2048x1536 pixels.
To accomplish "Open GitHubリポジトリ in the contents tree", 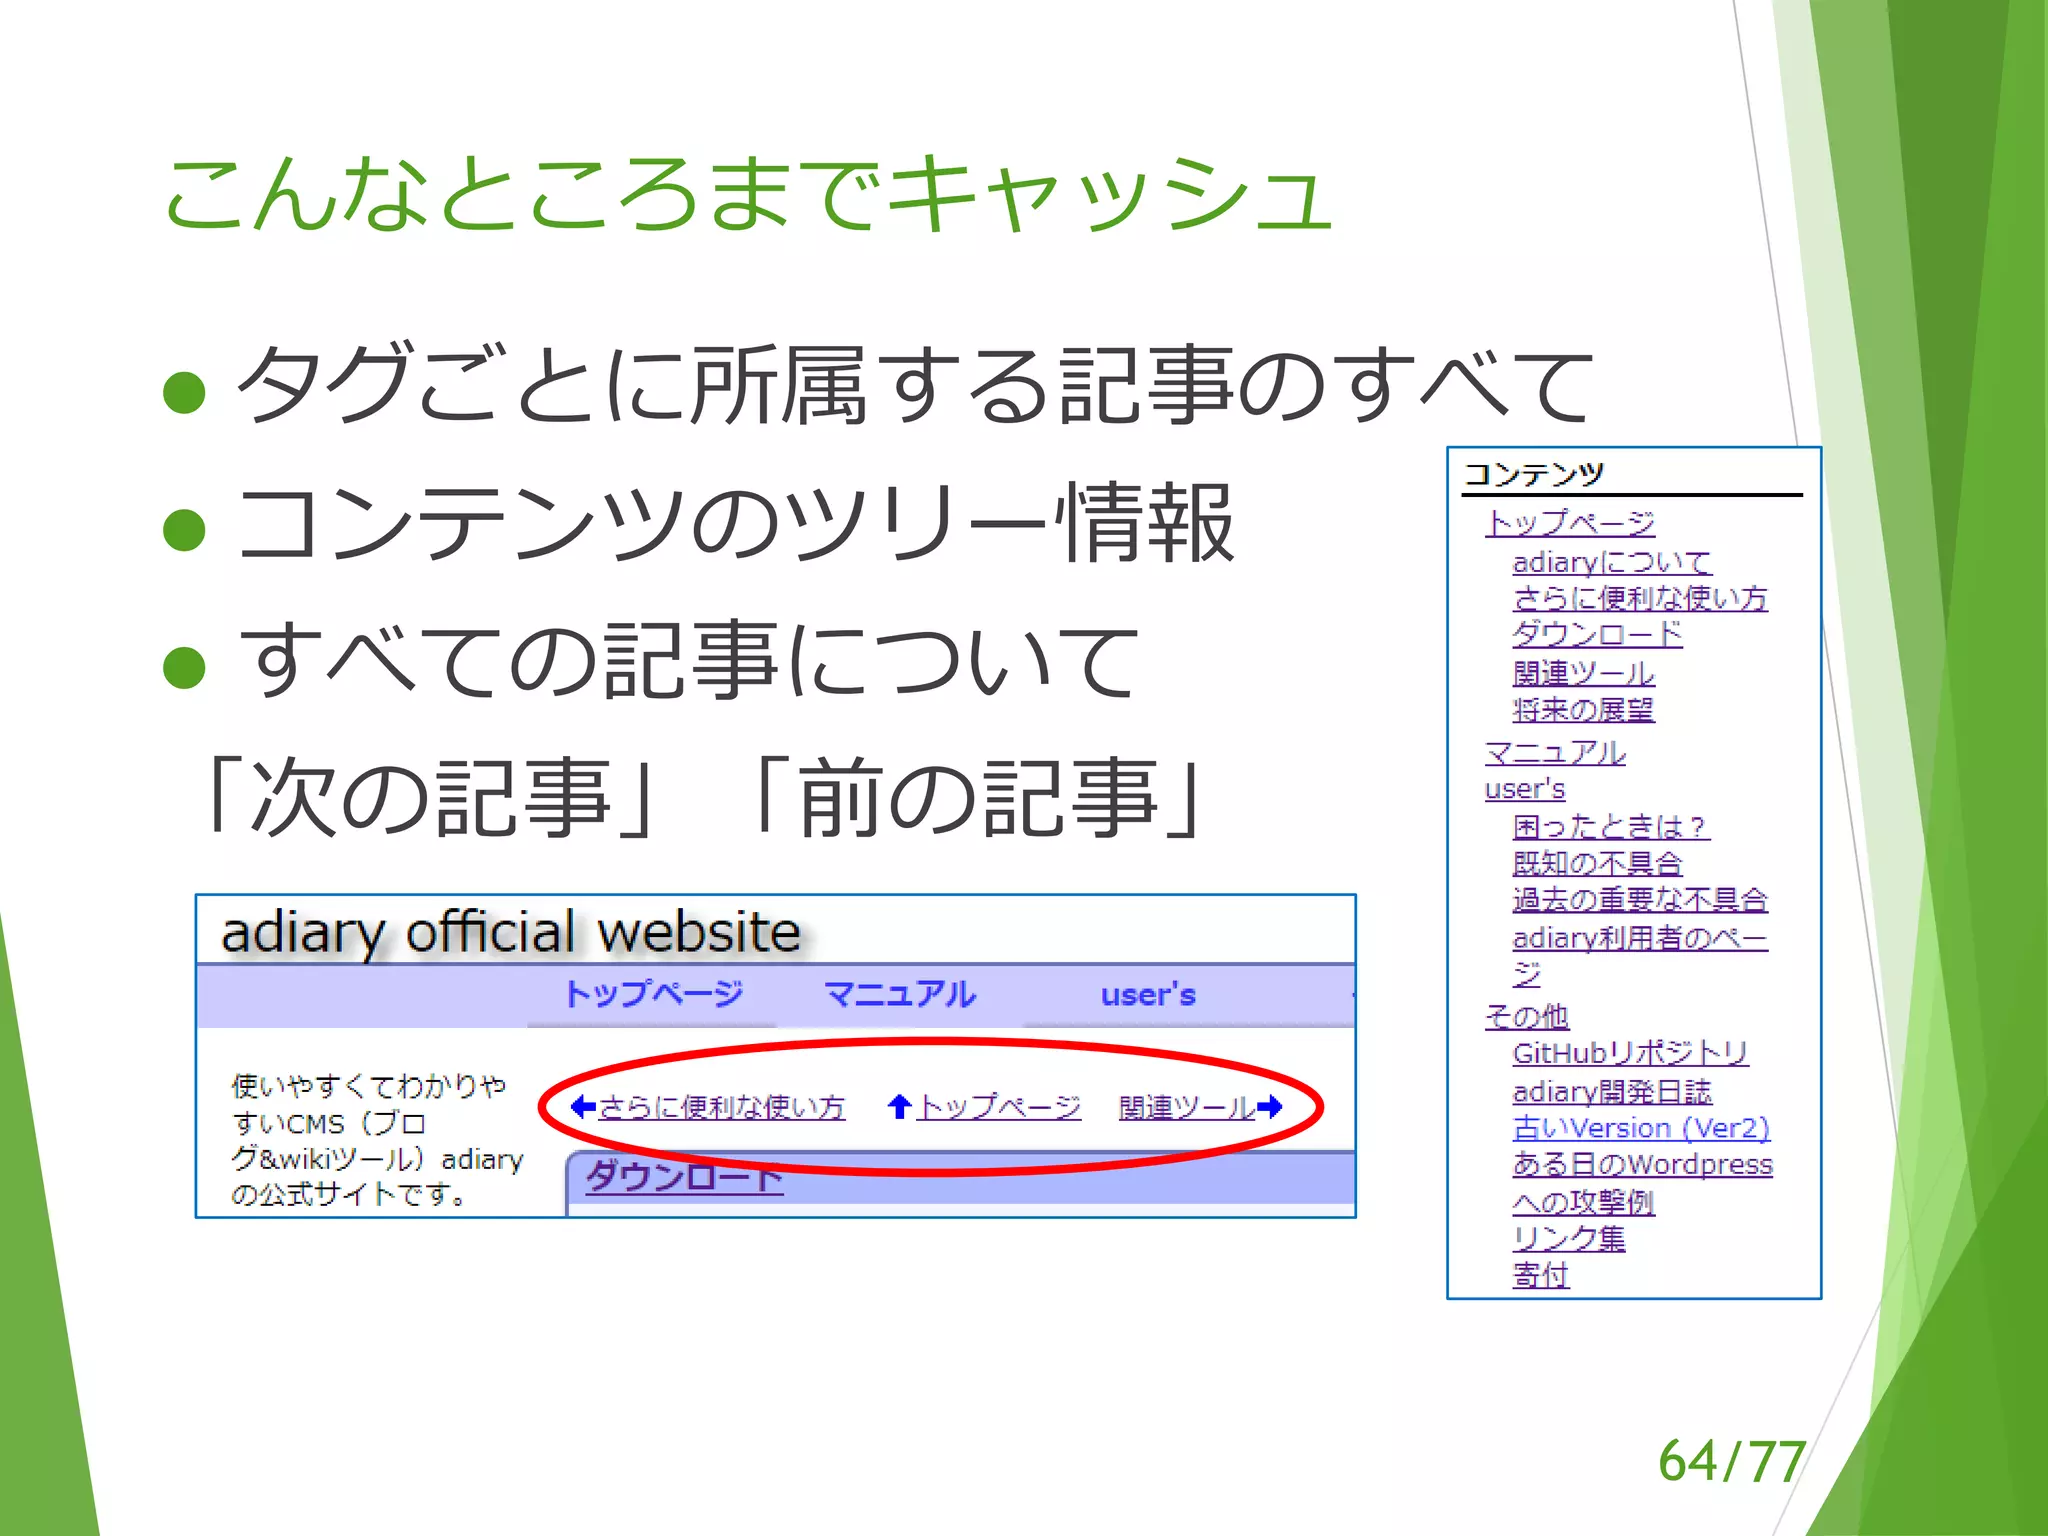I will coord(1631,1053).
